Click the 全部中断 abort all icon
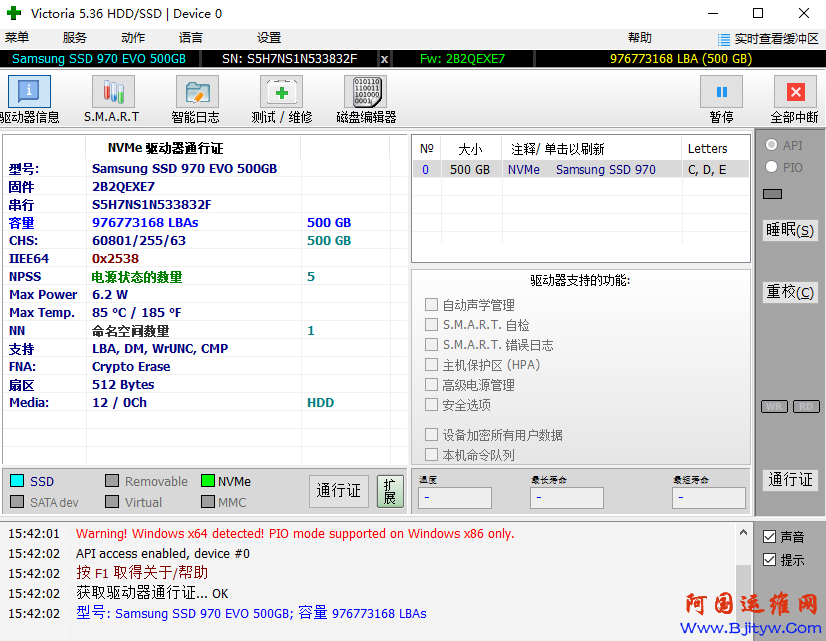This screenshot has height=641, width=826. [x=795, y=93]
